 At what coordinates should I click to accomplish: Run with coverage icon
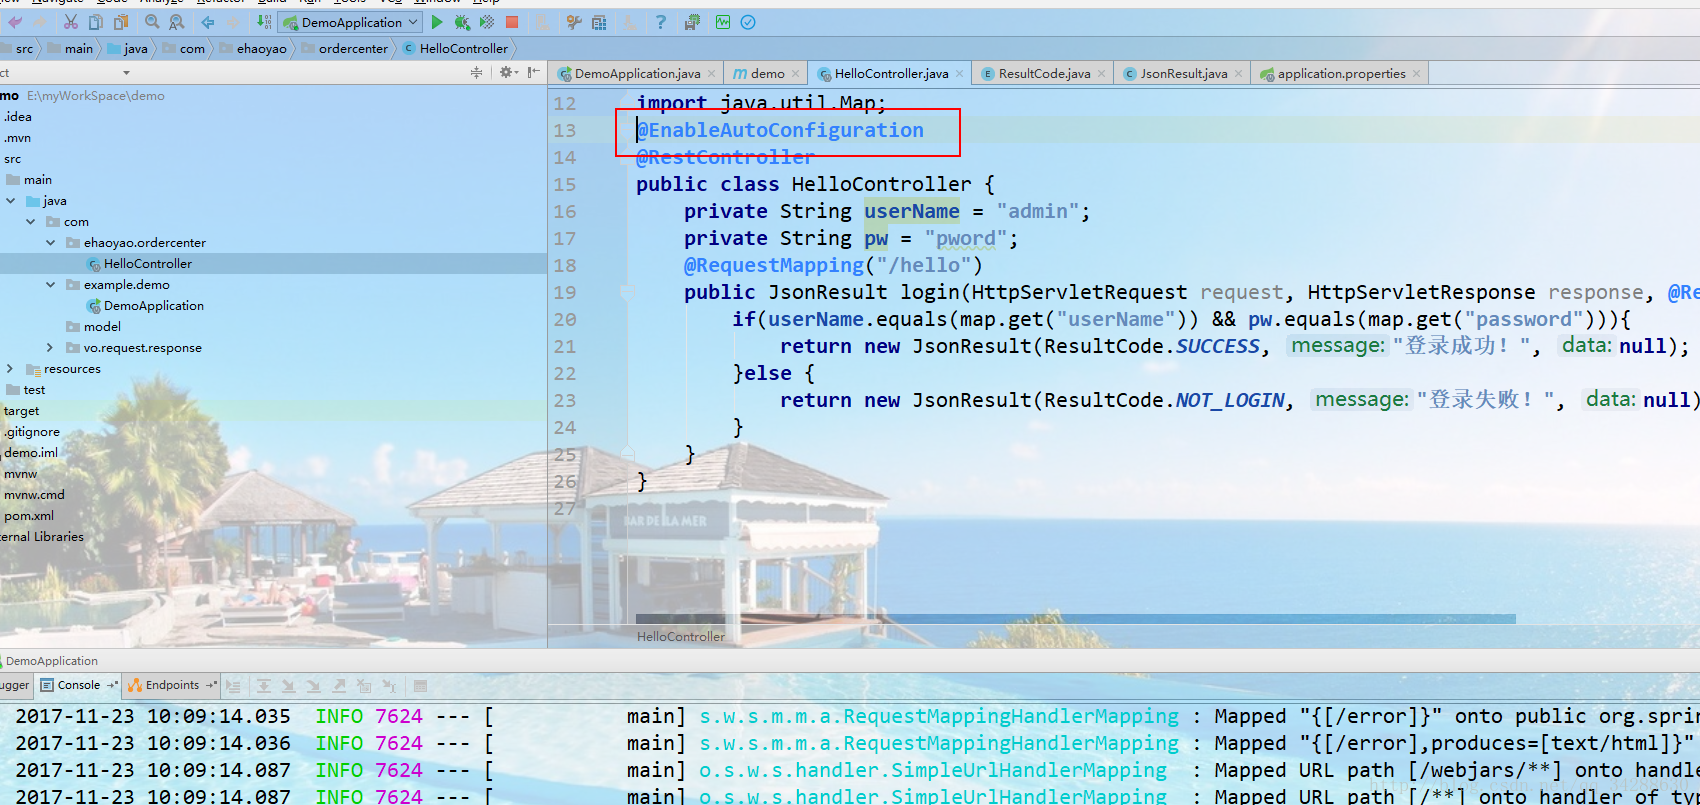pyautogui.click(x=487, y=22)
